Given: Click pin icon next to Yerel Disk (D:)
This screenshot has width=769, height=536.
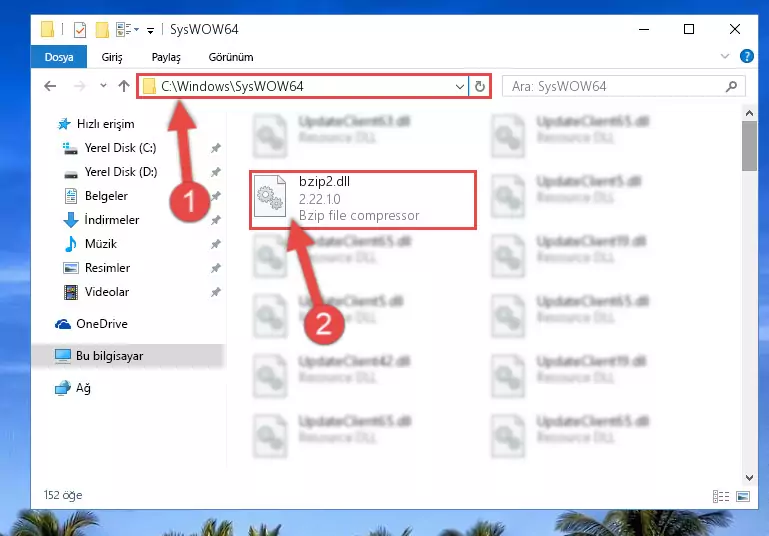Looking at the screenshot, I should 216,172.
